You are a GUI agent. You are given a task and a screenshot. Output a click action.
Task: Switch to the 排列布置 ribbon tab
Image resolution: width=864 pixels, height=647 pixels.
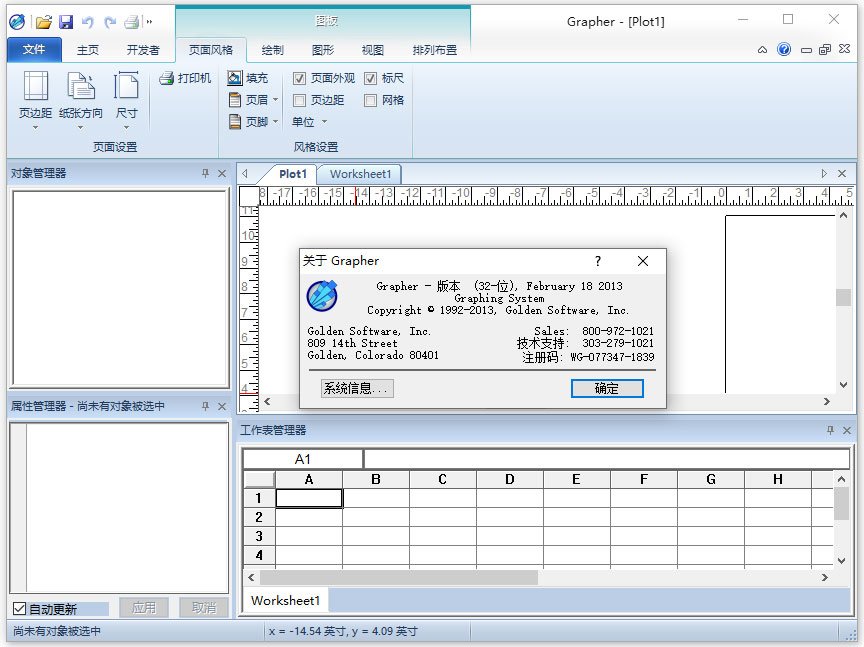(435, 50)
